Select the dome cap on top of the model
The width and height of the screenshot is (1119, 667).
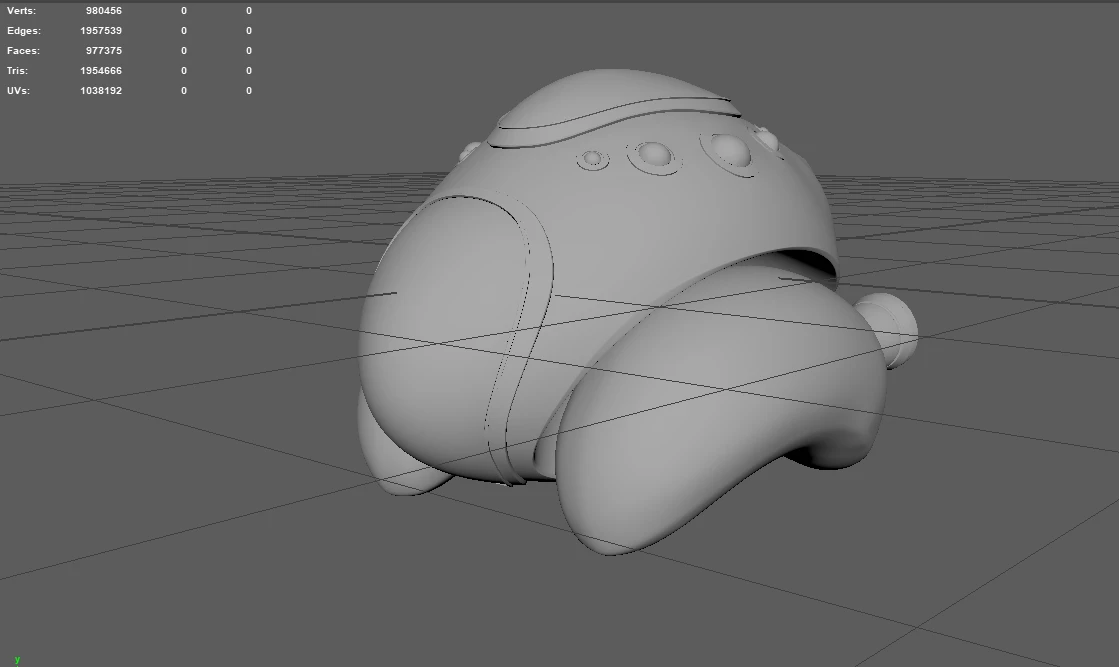(x=614, y=100)
